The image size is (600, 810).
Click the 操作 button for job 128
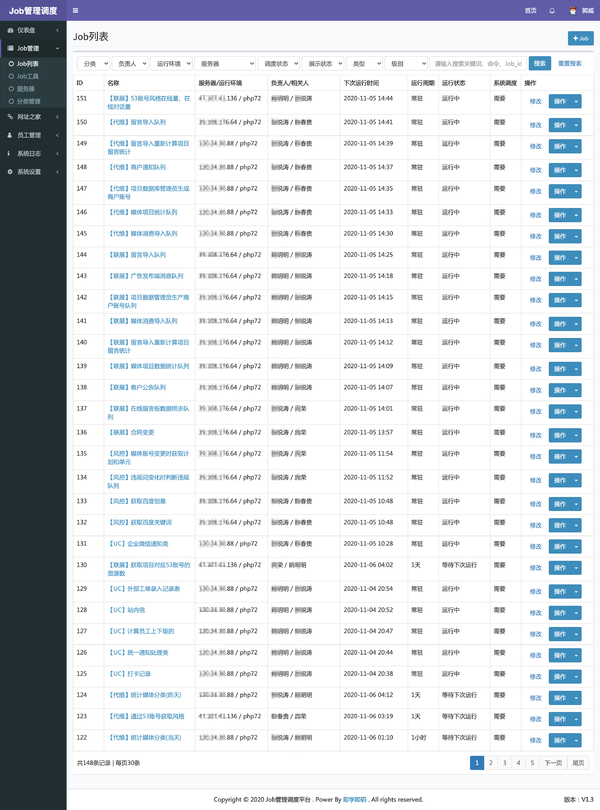pos(560,613)
